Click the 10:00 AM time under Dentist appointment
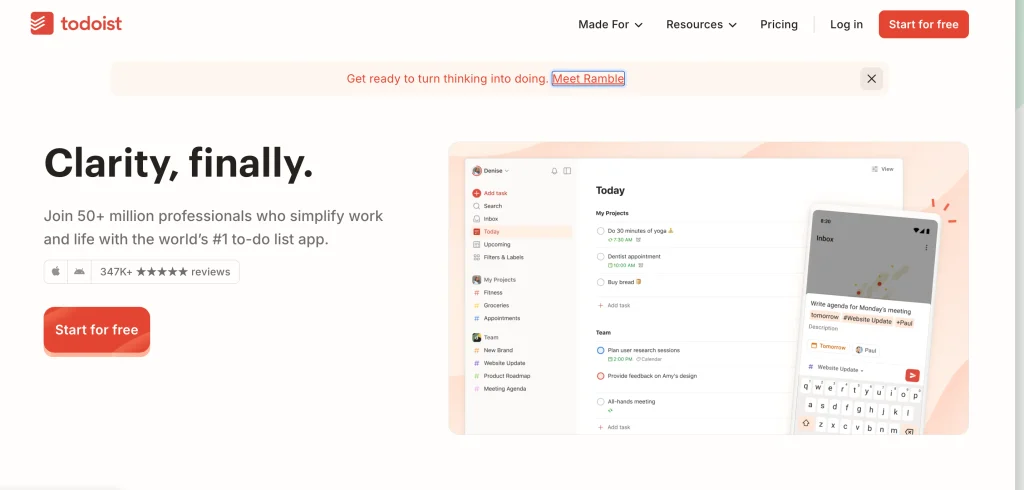Image resolution: width=1024 pixels, height=490 pixels. 622,265
